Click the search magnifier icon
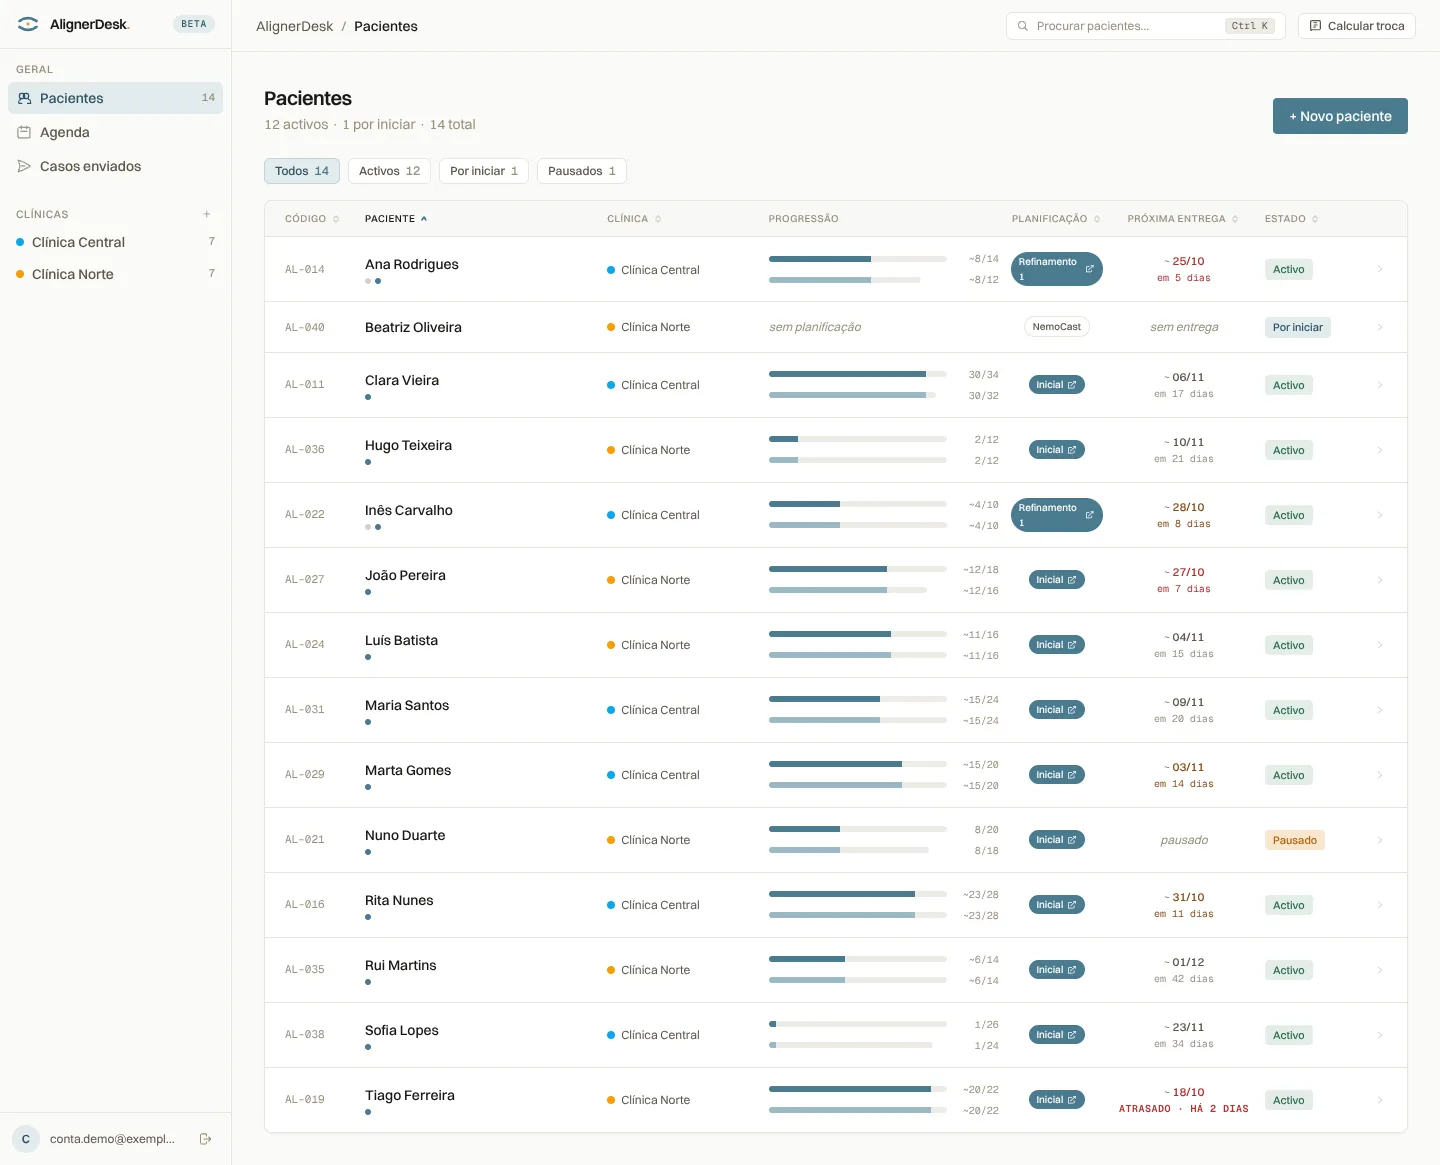The image size is (1440, 1165). [x=1023, y=26]
